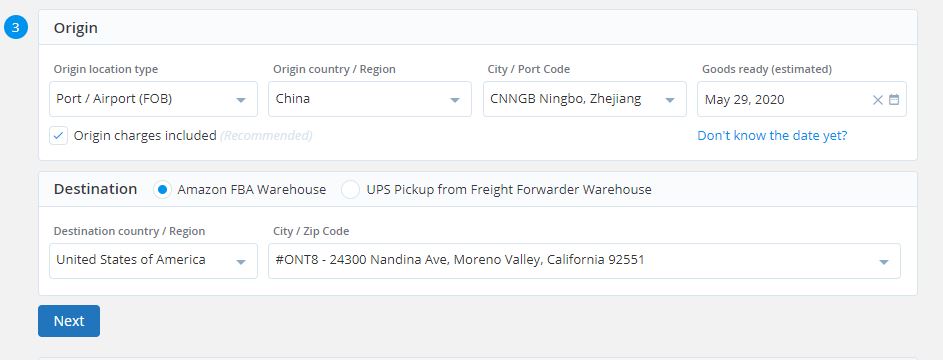This screenshot has height=360, width=943.
Task: Click the Next button
Action: click(x=69, y=321)
